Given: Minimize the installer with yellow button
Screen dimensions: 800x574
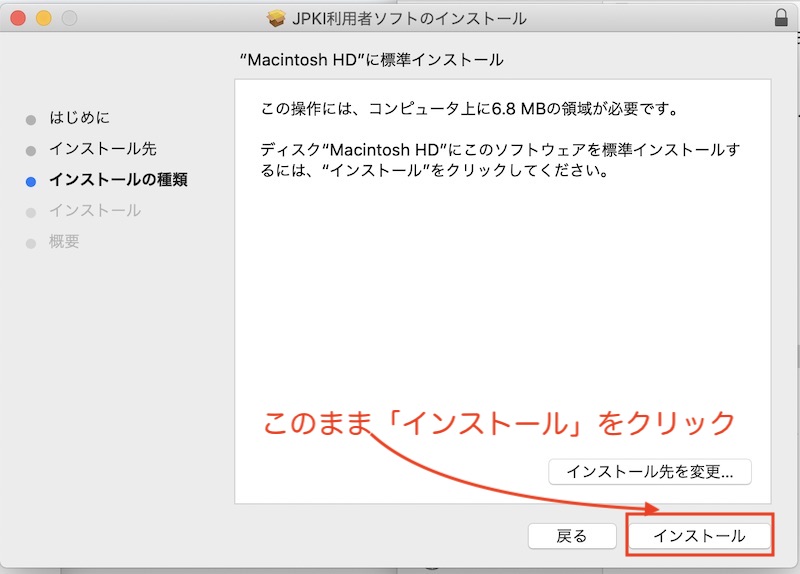Looking at the screenshot, I should point(44,18).
